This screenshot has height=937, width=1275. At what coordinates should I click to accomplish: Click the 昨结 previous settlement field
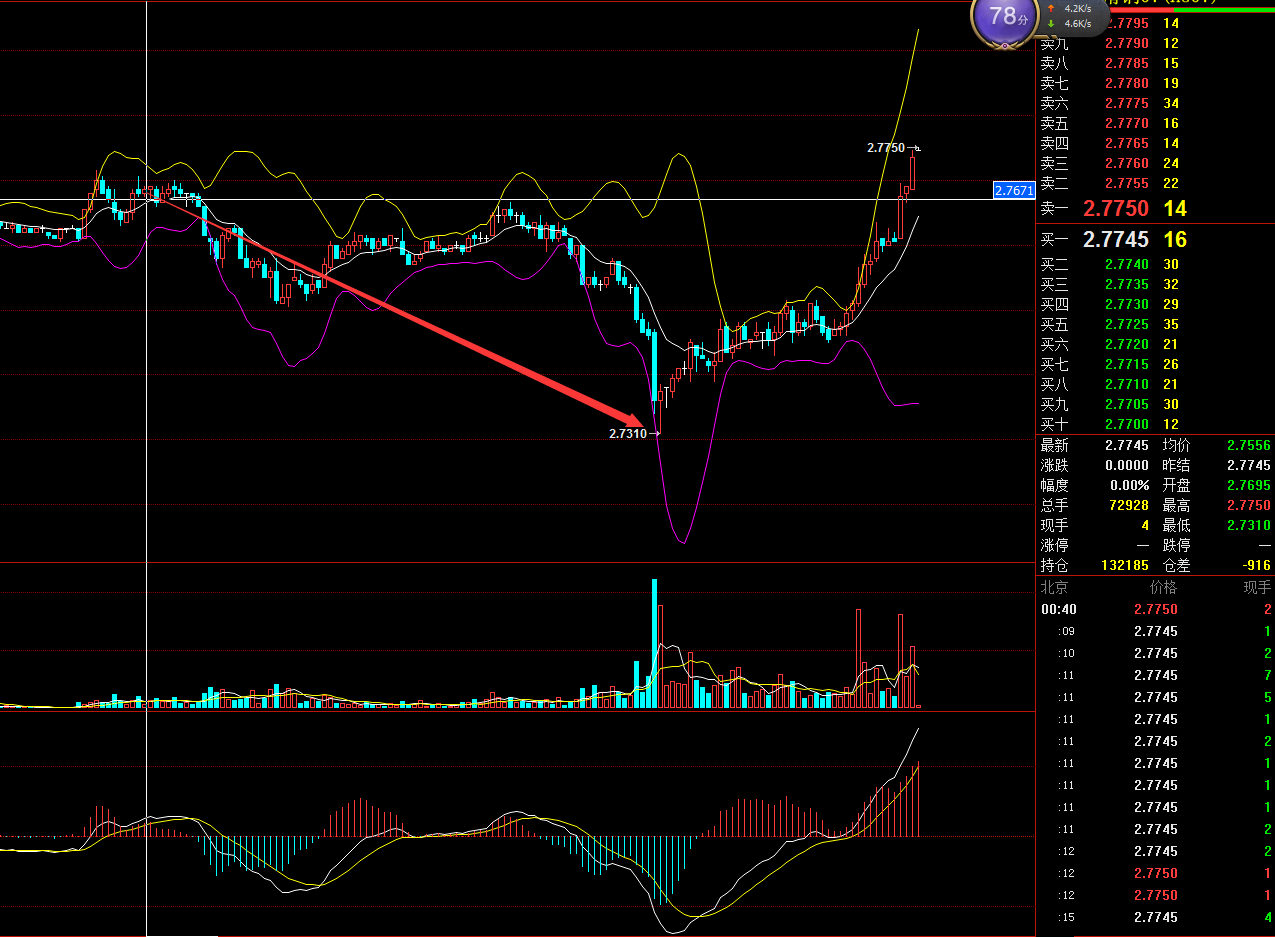pos(1217,465)
